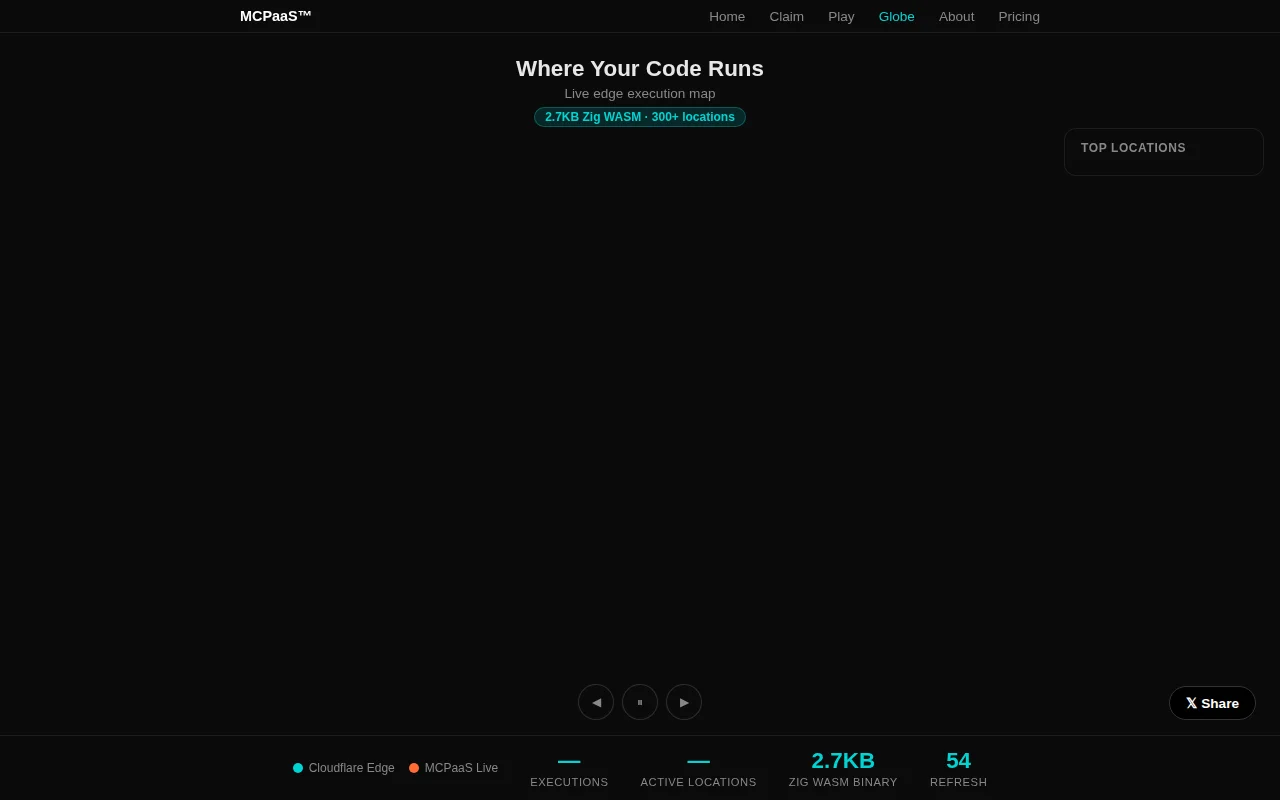Stop globe rotation with square button
Viewport: 1280px width, 800px height.
[640, 702]
